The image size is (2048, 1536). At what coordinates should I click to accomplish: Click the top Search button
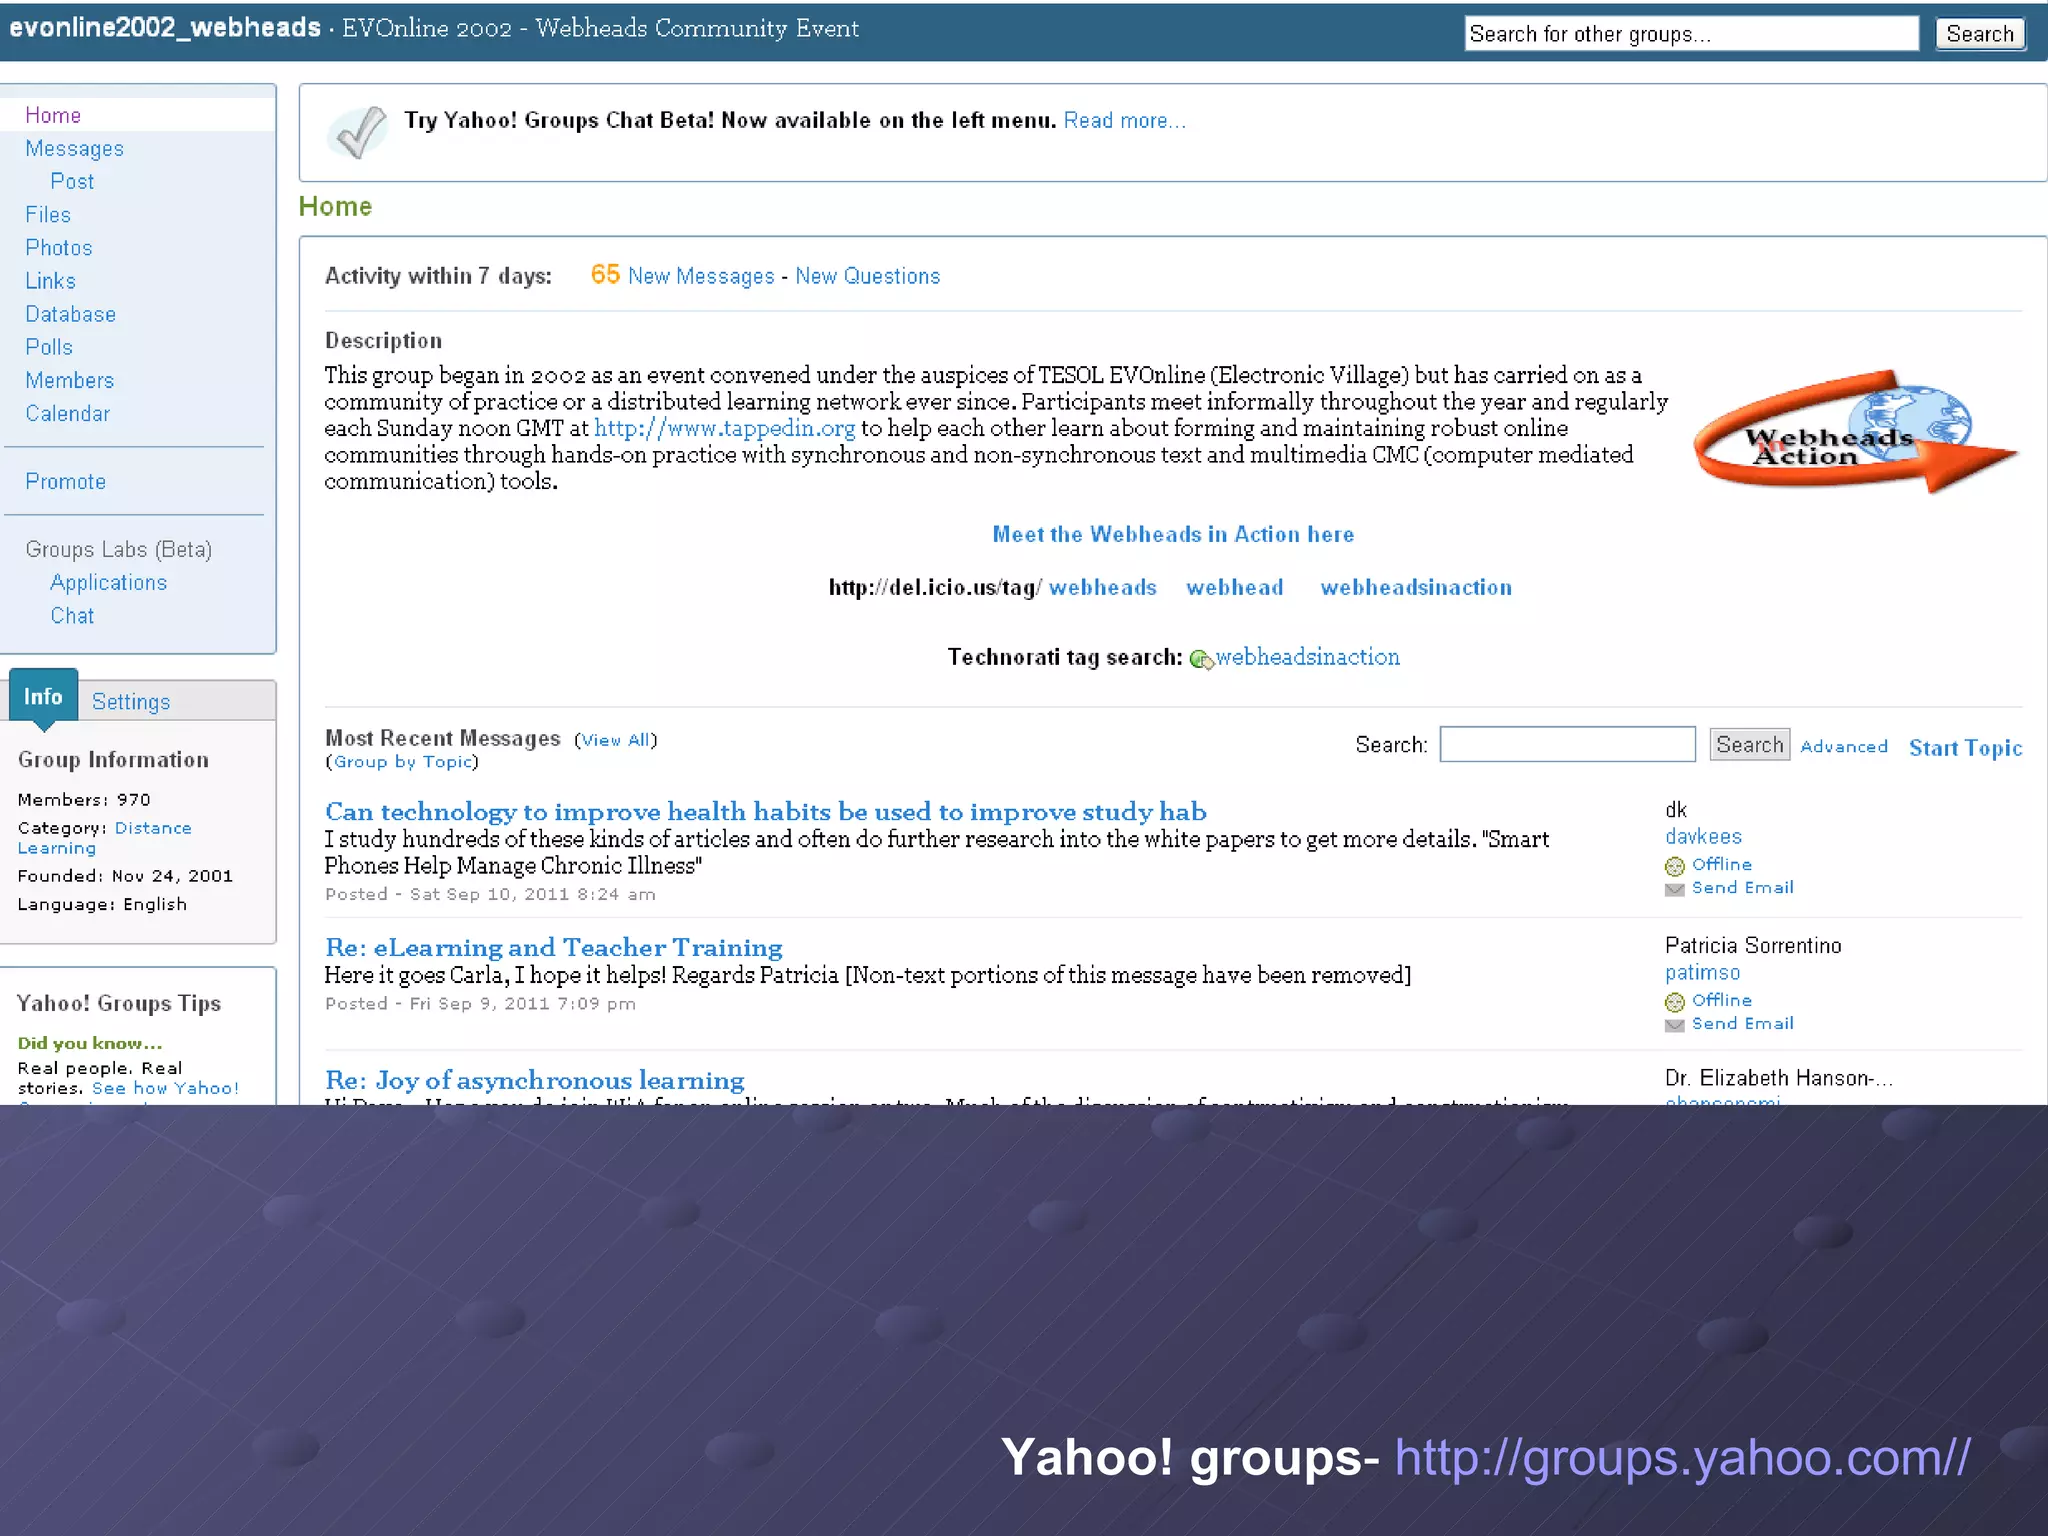pos(1980,34)
